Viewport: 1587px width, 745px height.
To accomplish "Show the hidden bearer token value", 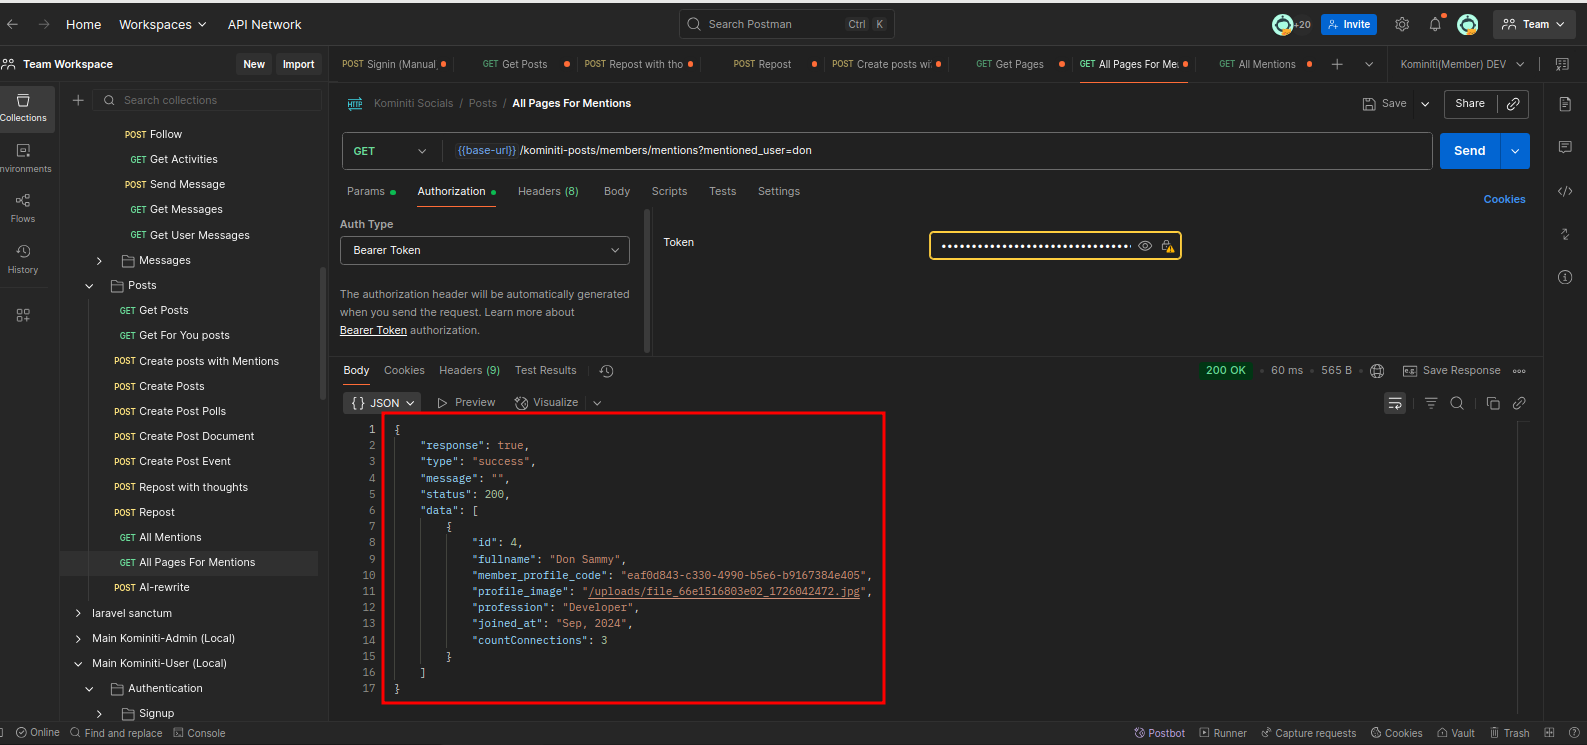I will [x=1145, y=246].
